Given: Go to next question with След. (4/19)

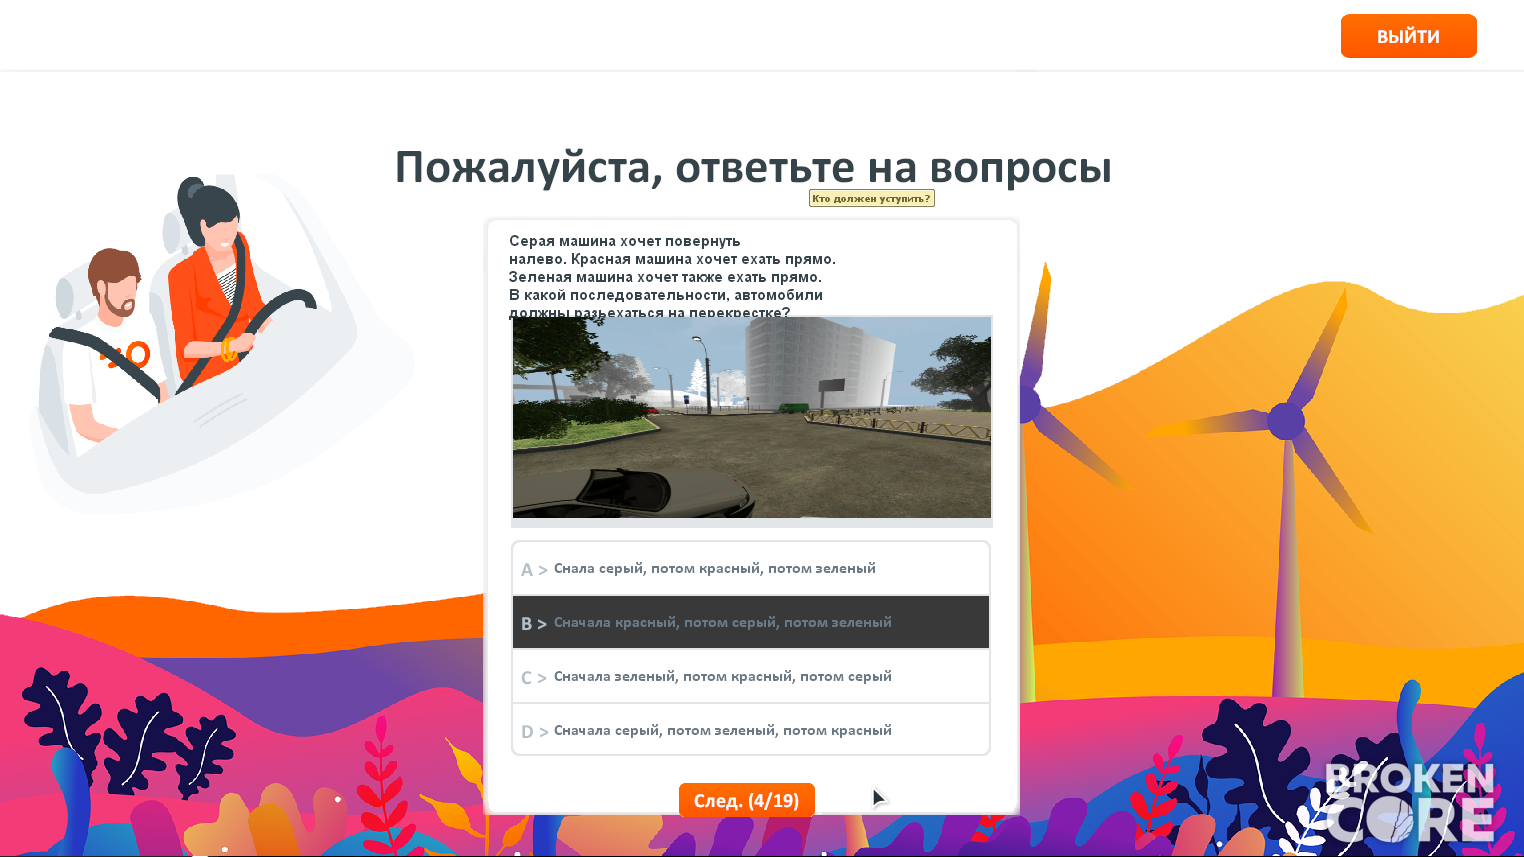Looking at the screenshot, I should 746,800.
